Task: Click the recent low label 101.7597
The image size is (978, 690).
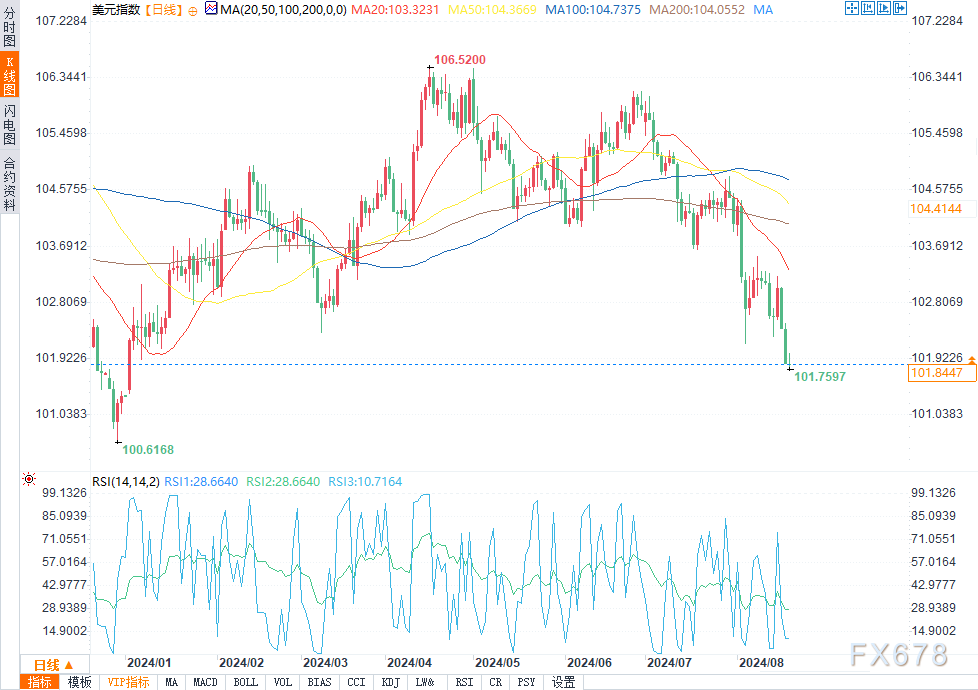Action: pos(820,377)
